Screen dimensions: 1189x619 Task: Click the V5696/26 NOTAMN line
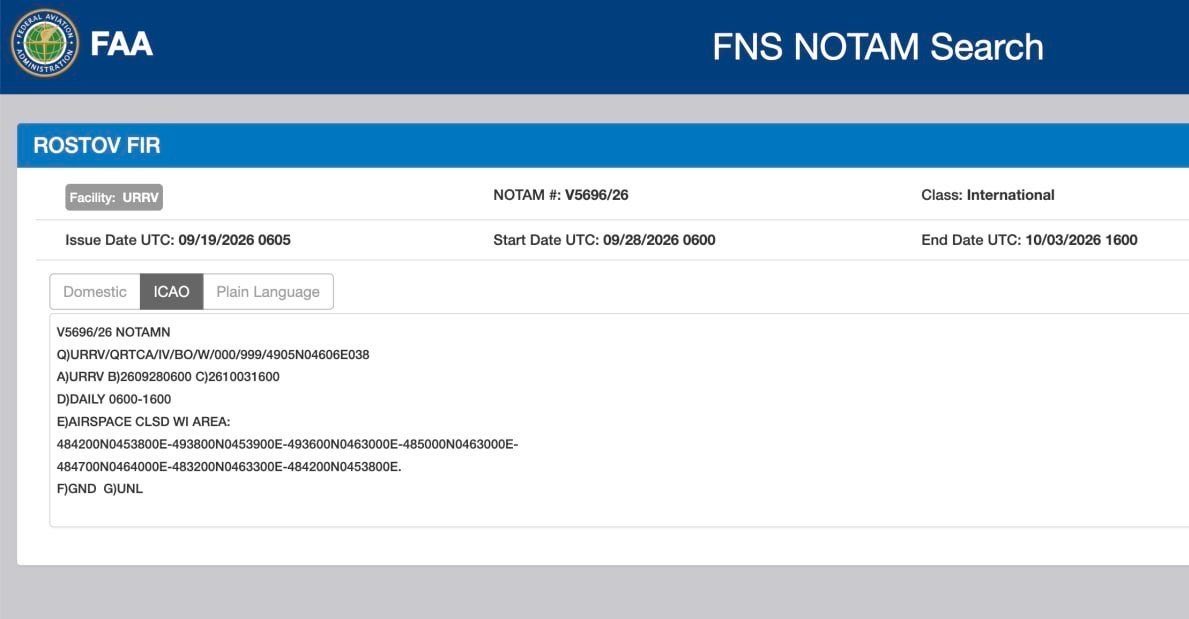point(114,332)
